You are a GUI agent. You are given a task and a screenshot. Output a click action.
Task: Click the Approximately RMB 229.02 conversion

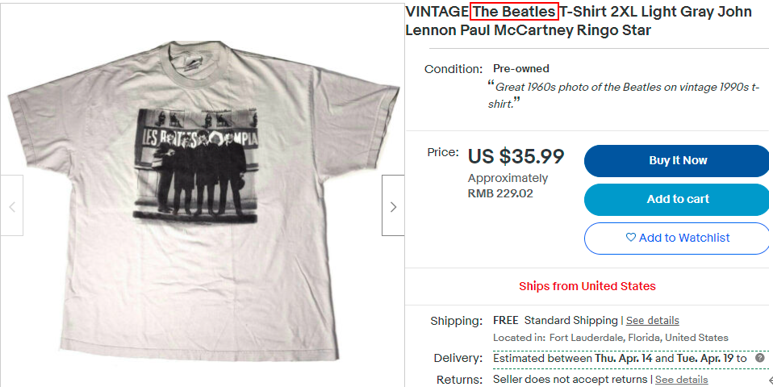508,186
